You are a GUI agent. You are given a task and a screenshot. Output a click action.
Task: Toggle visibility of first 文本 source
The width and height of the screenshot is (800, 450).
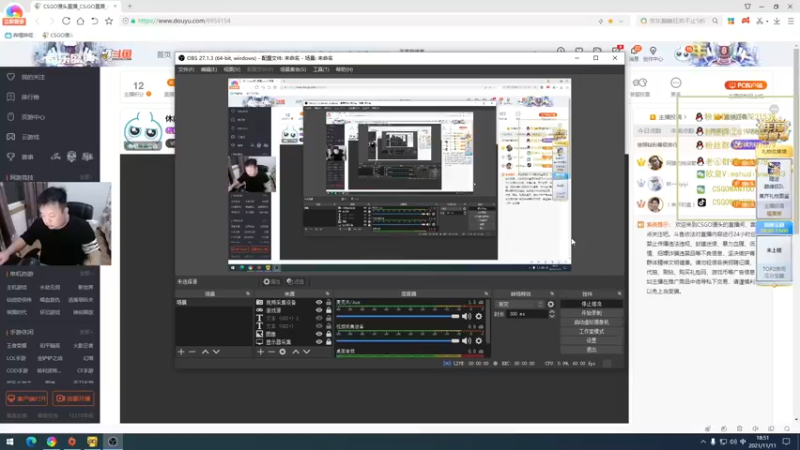point(319,318)
